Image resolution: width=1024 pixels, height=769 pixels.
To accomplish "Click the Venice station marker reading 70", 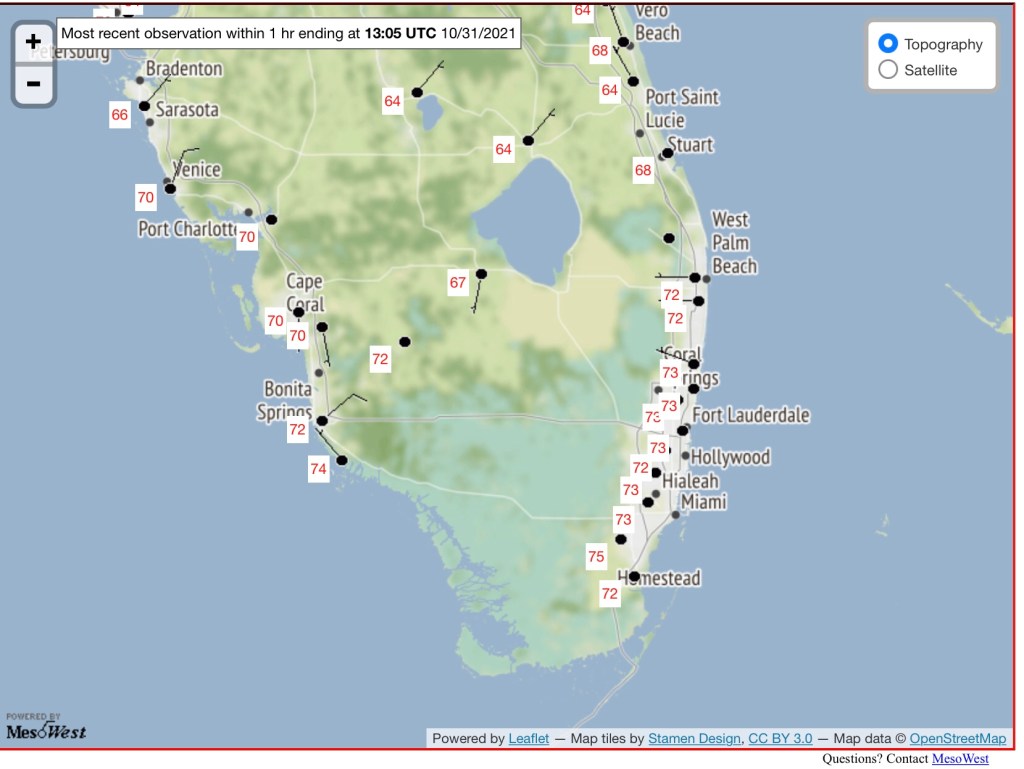I will point(170,188).
